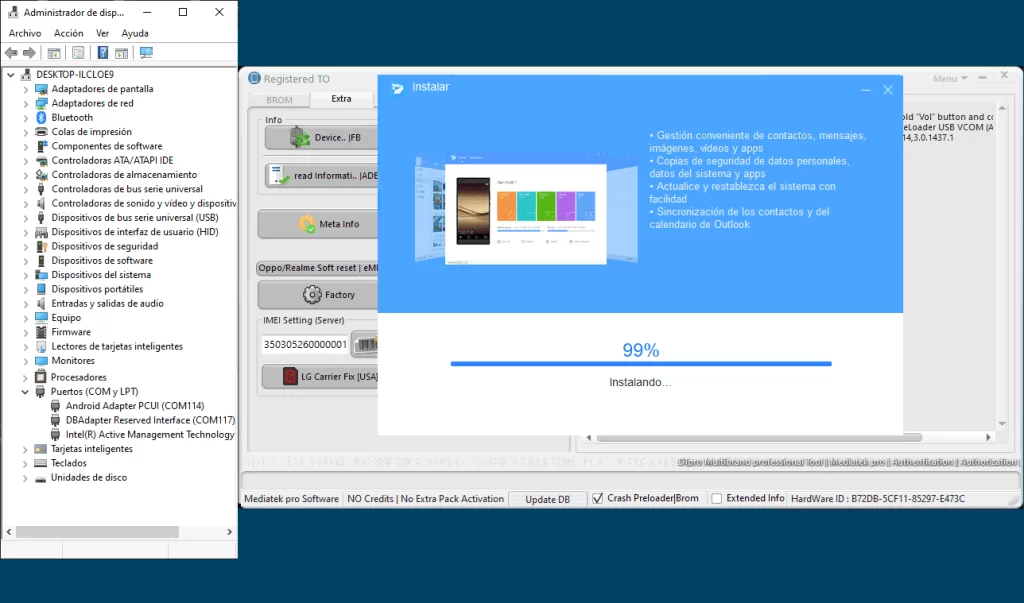The width and height of the screenshot is (1024, 603).
Task: Click the IMEI number input field
Action: (x=305, y=344)
